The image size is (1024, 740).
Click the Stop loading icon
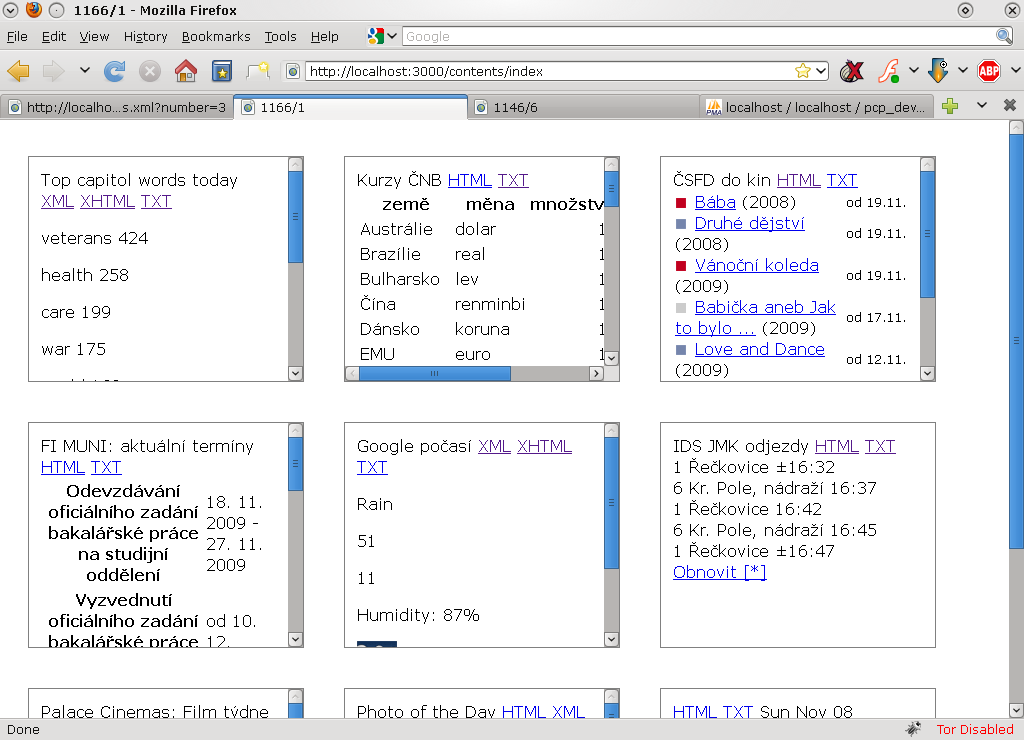150,71
